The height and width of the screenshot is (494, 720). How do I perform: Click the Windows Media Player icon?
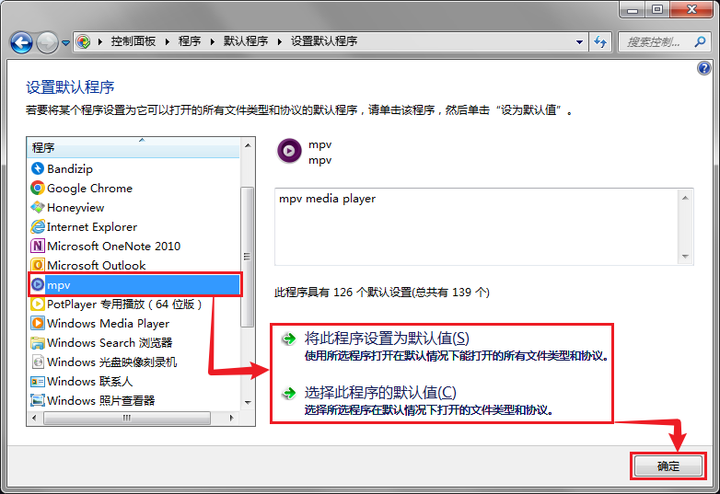37,323
